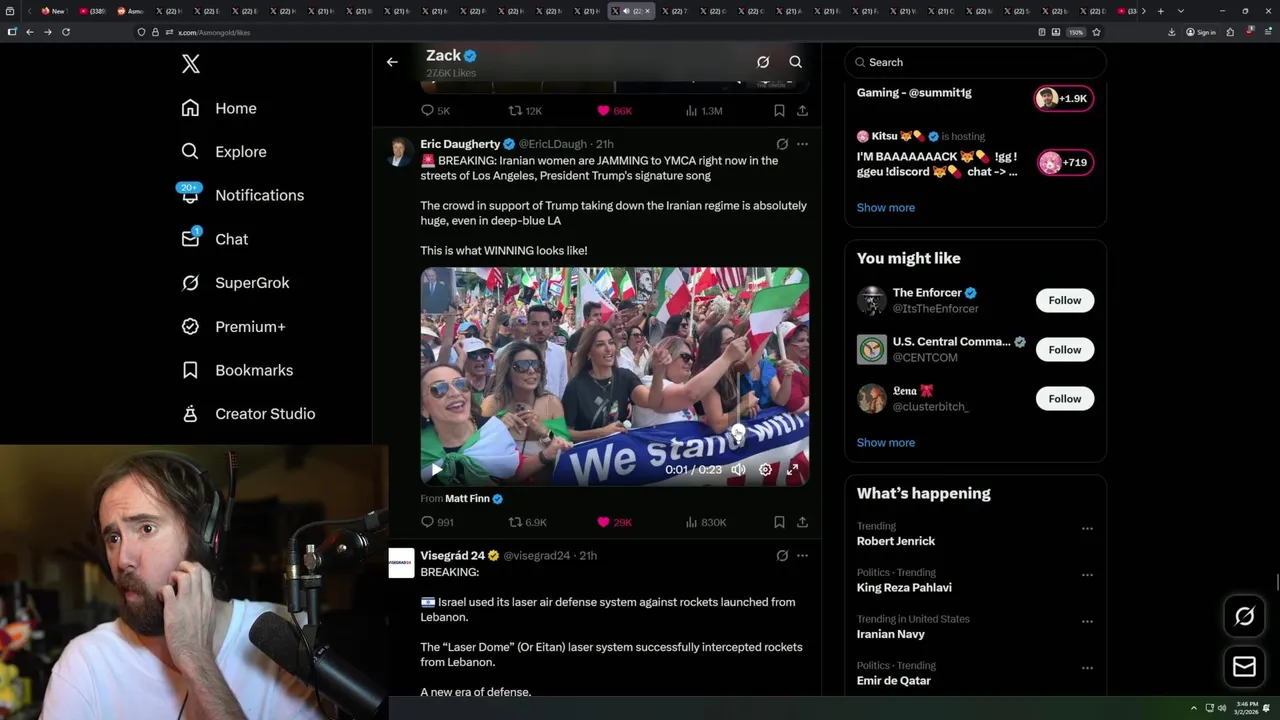
Task: Open trending topic Emir de Qatar
Action: pyautogui.click(x=894, y=681)
